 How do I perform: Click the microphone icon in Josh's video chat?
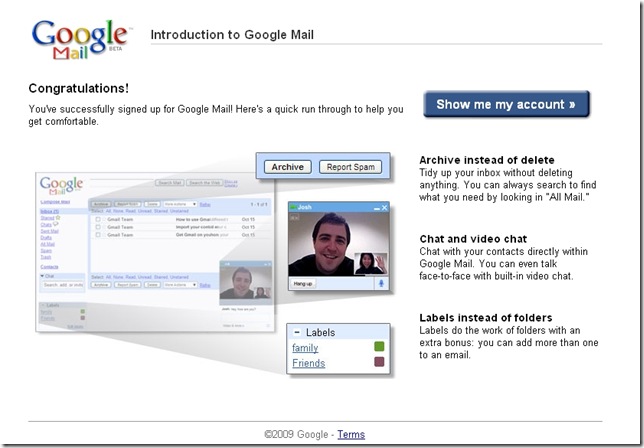tap(381, 283)
